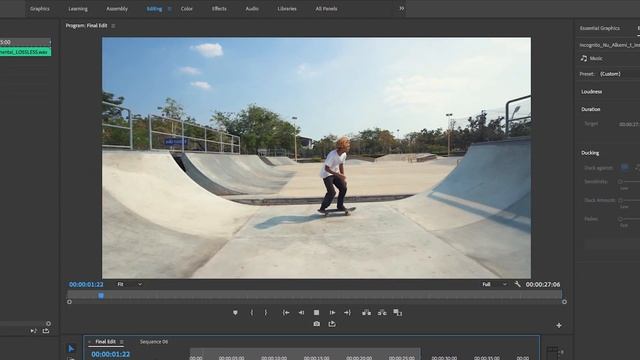The image size is (640, 360).
Task: Open the Button Editor plus icon
Action: [559, 325]
